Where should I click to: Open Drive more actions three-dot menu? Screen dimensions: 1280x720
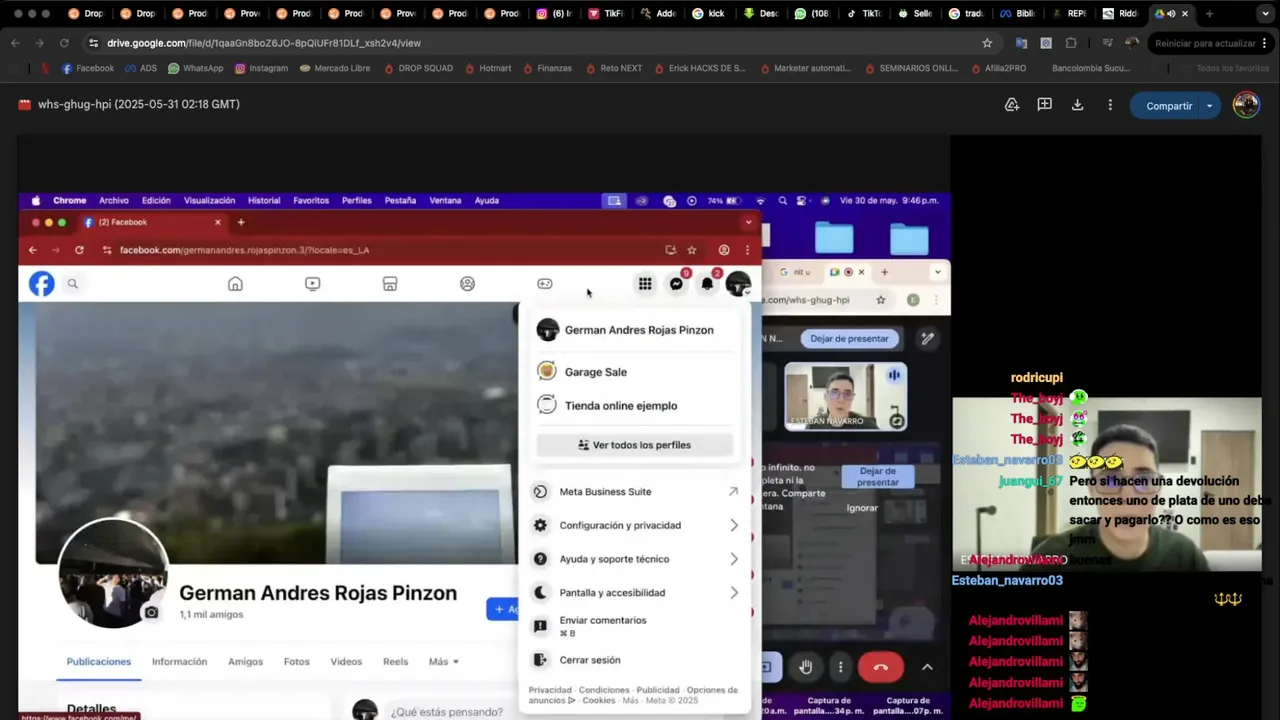click(1110, 105)
